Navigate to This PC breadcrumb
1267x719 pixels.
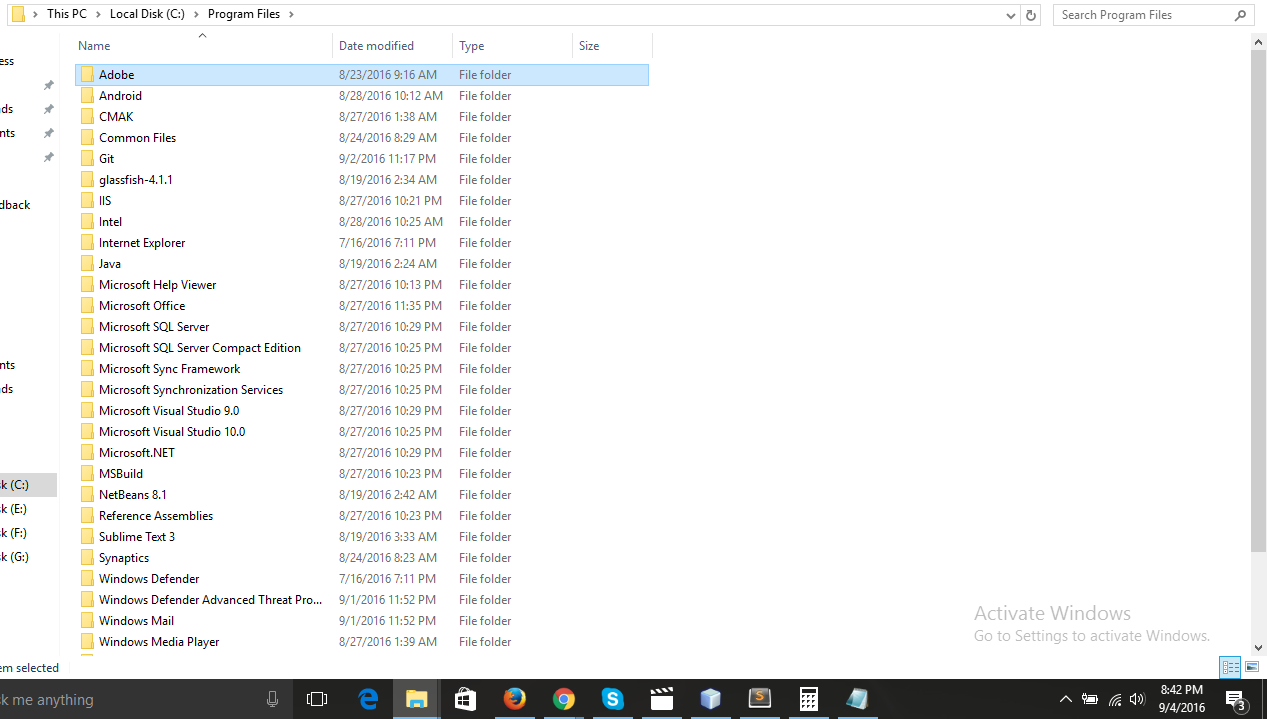coord(67,15)
